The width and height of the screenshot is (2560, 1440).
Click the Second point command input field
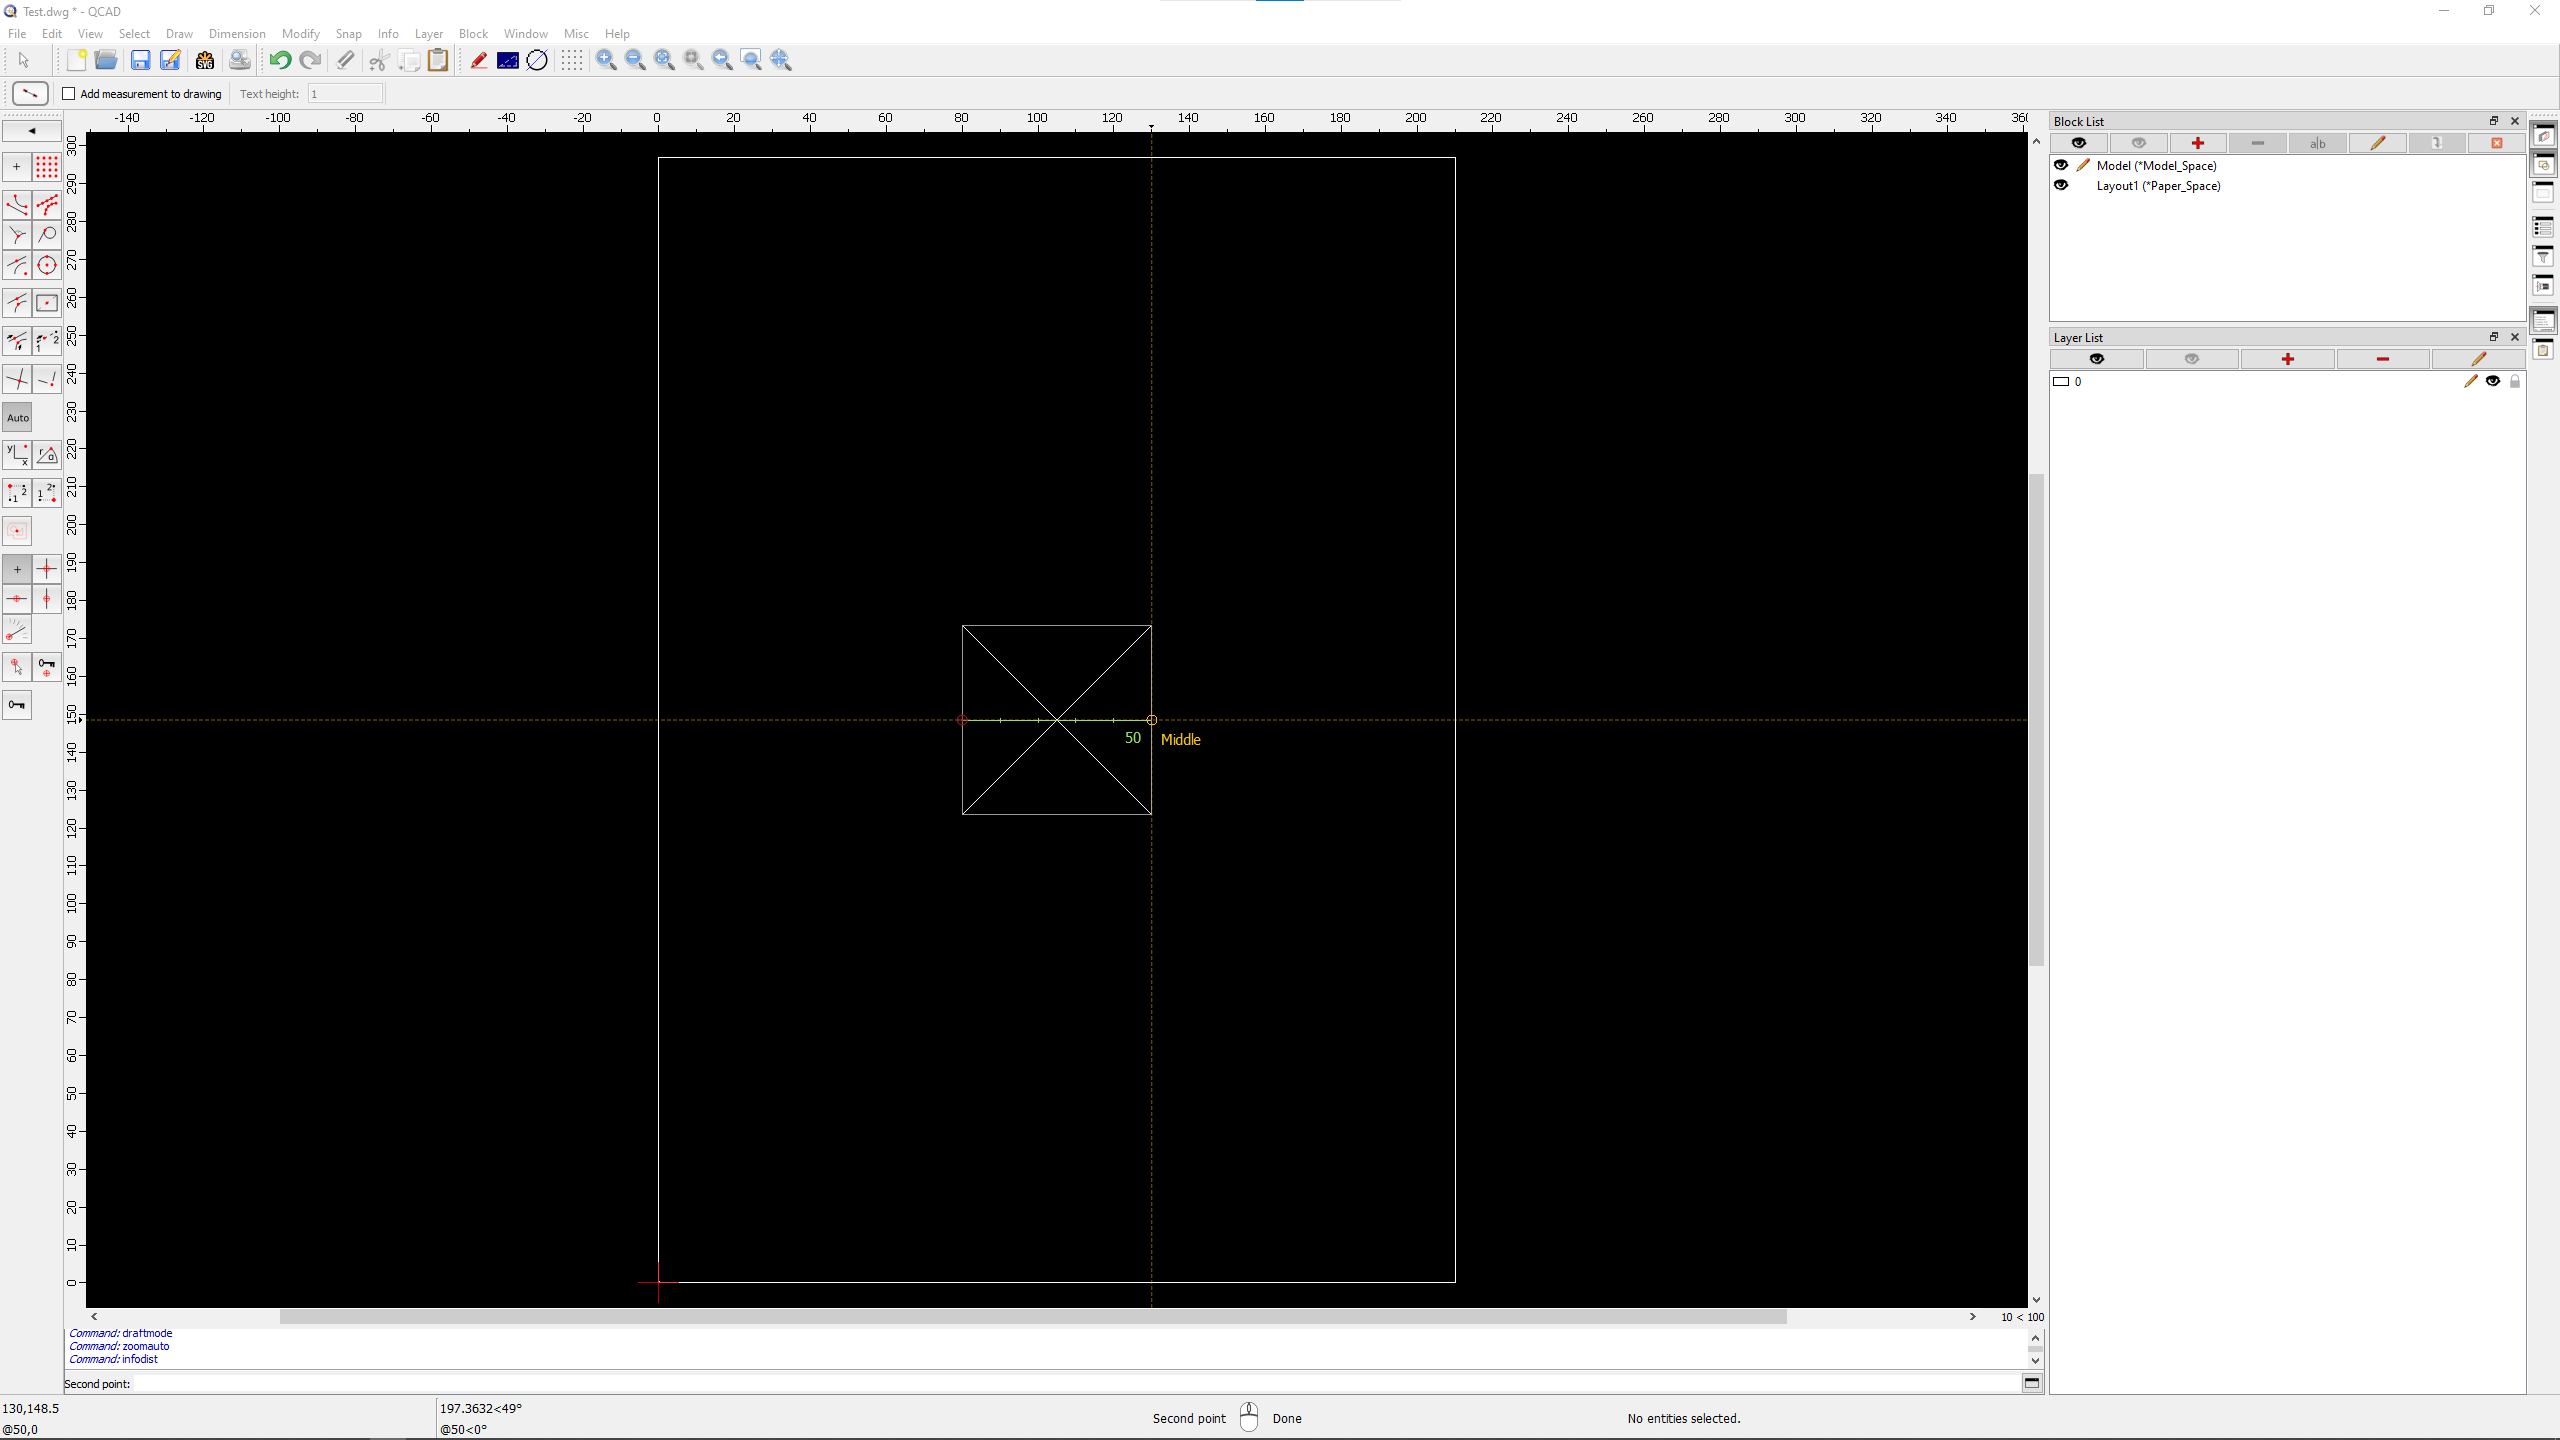(x=1078, y=1384)
